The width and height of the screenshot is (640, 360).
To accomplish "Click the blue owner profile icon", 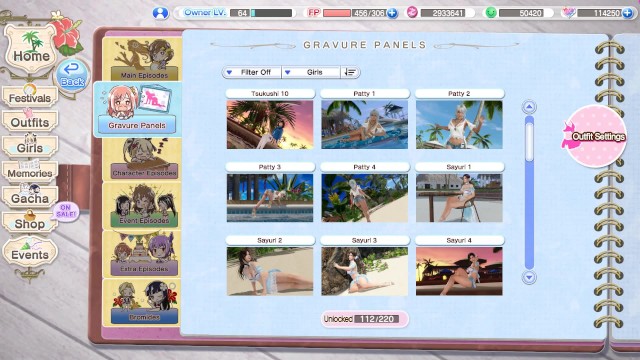I will (160, 13).
